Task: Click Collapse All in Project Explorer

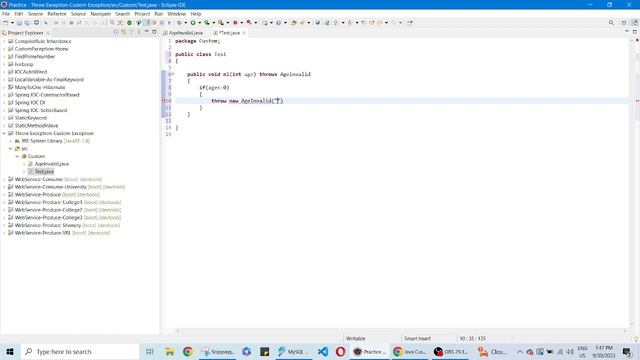Action: 116,32
